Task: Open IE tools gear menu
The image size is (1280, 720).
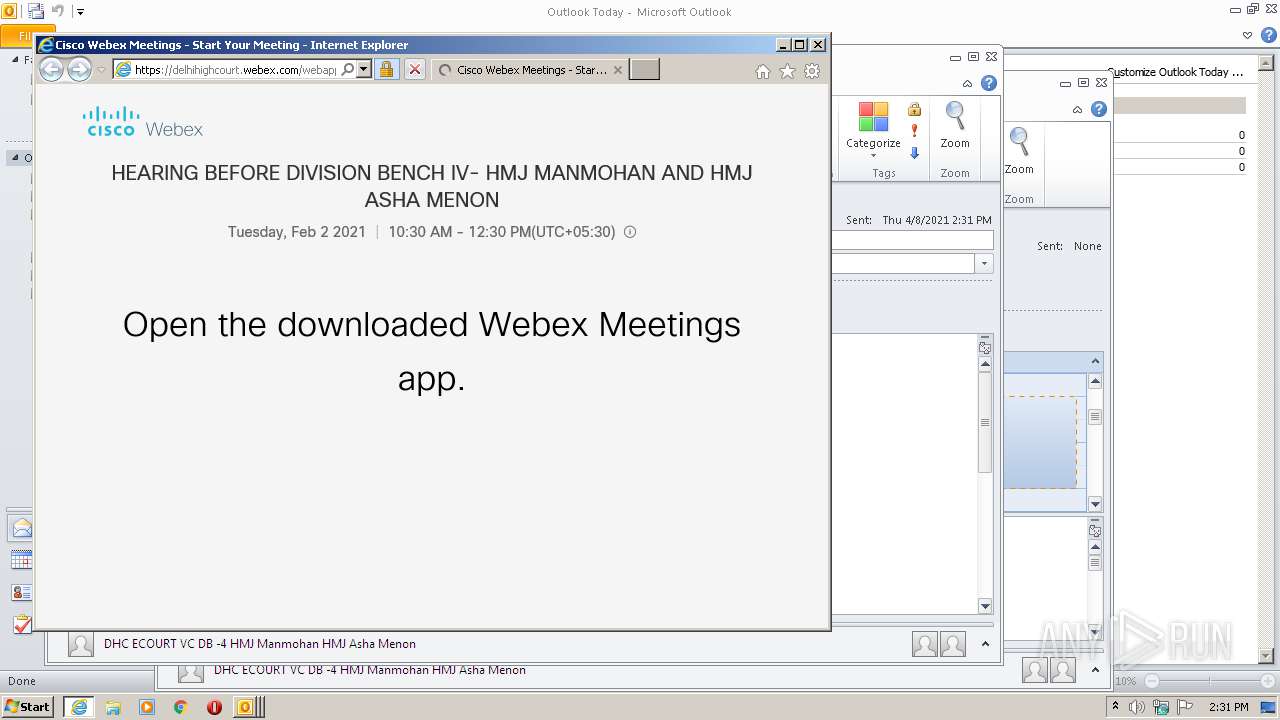Action: click(812, 71)
